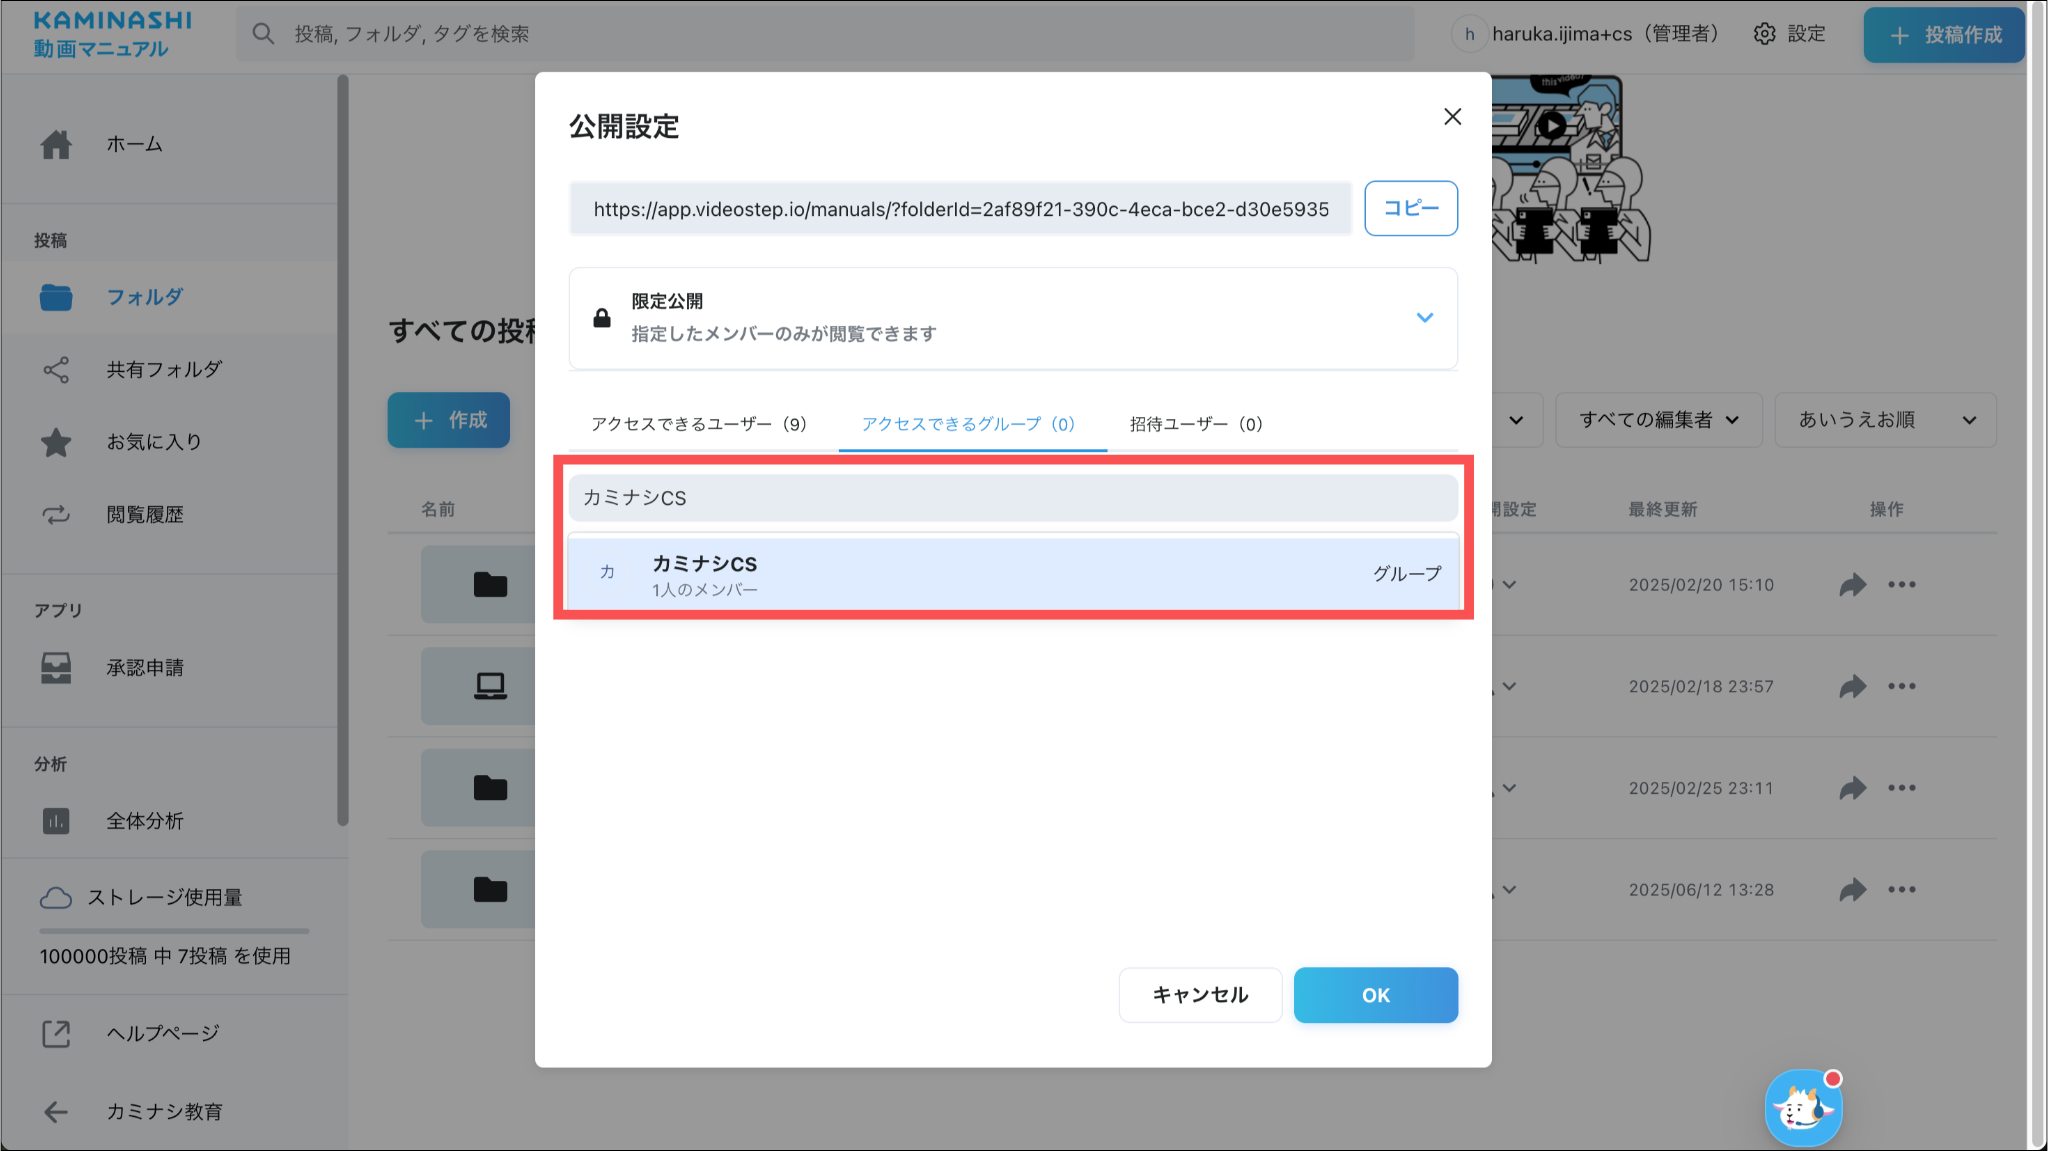Open the すべての編集者 filter dropdown

[x=1659, y=420]
